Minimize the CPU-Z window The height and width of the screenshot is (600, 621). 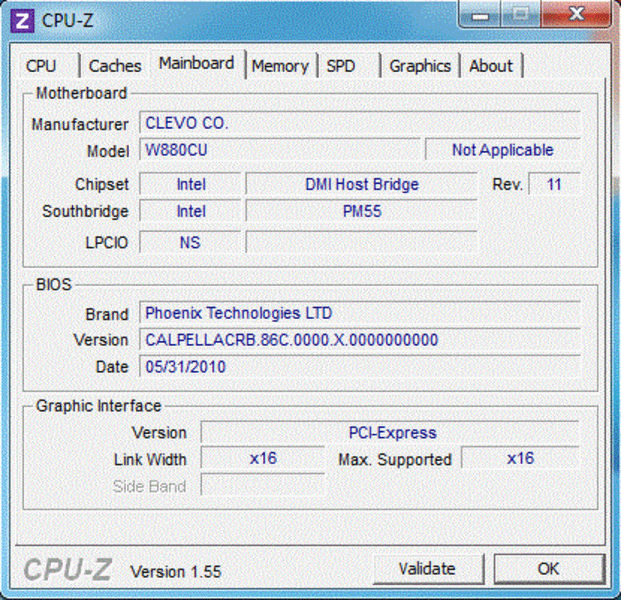480,14
